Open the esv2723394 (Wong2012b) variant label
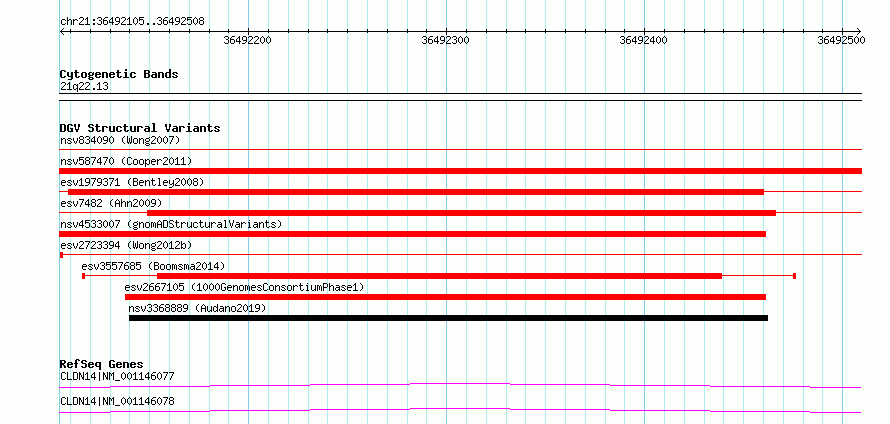This screenshot has height=424, width=890. click(x=126, y=245)
